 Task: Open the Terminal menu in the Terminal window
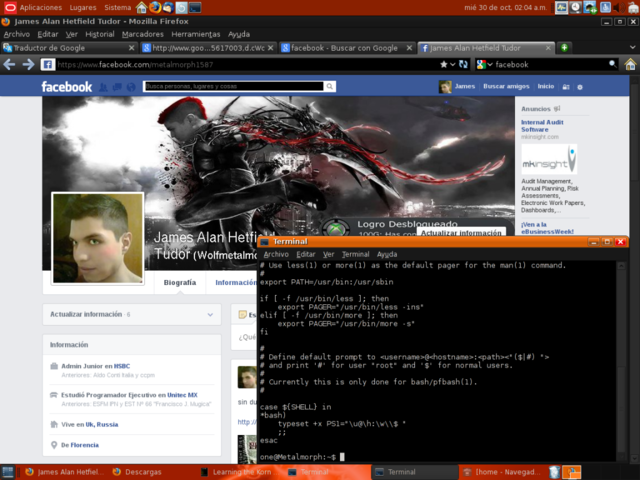point(355,254)
